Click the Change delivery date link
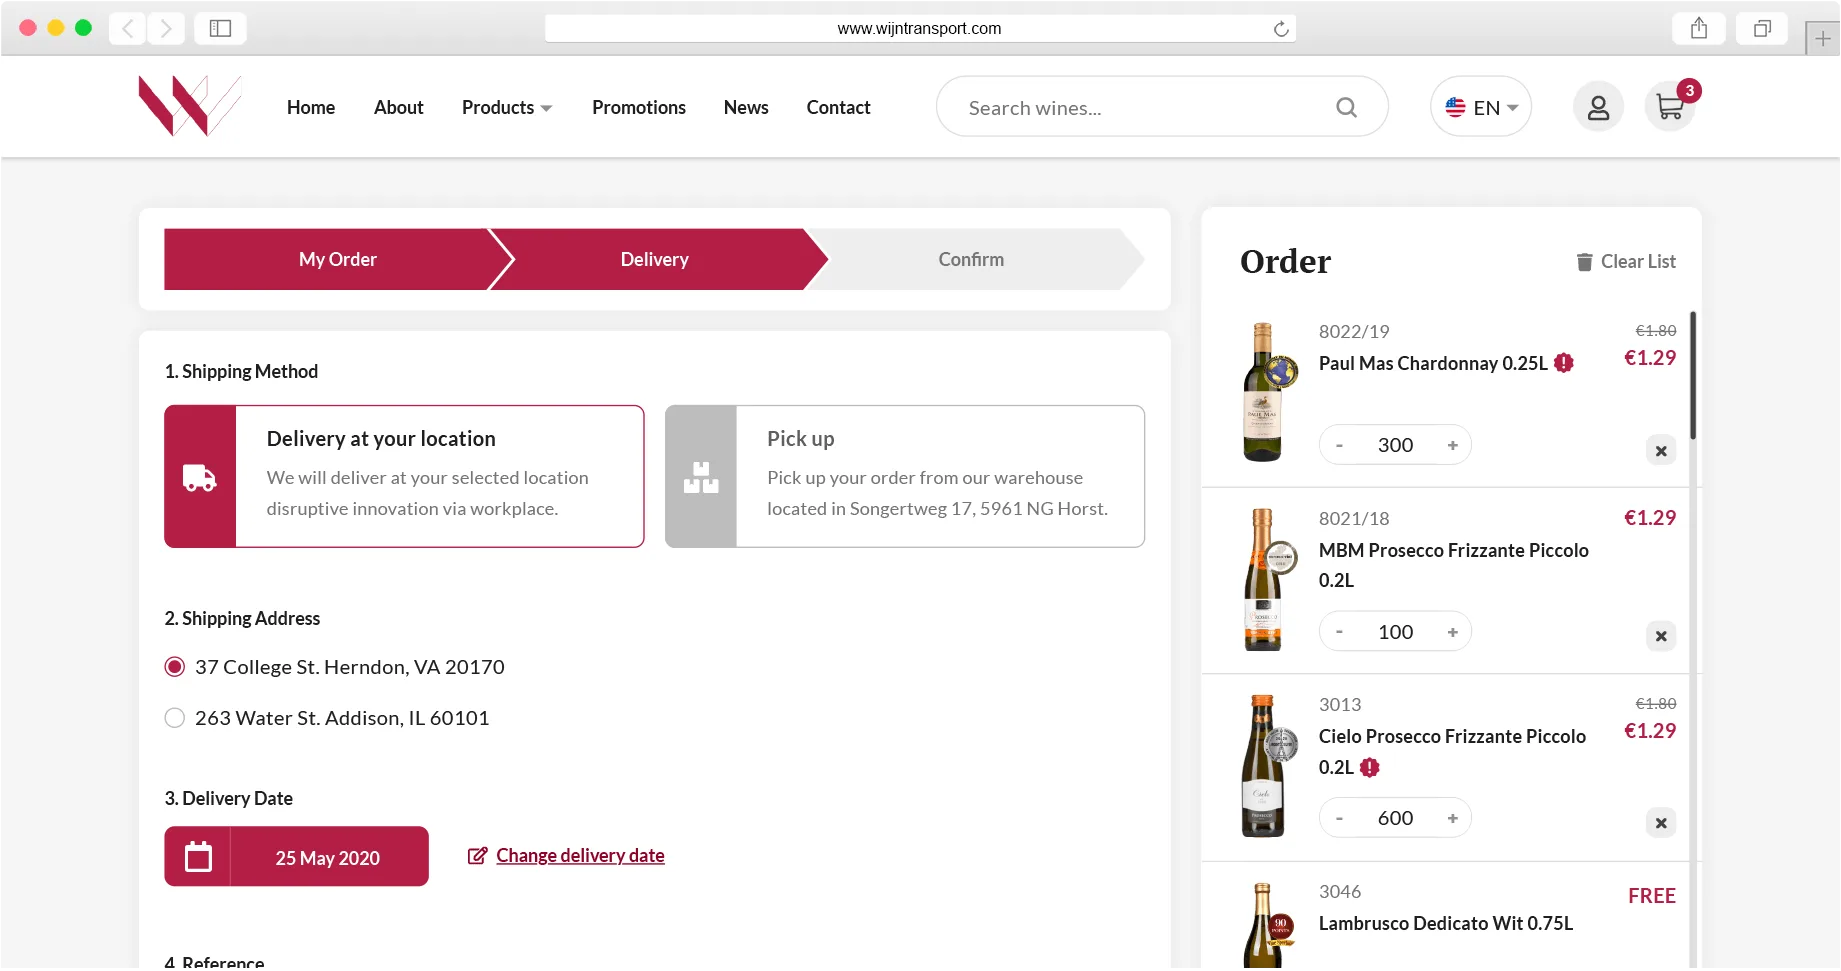Viewport: 1841px width, 971px height. [580, 856]
